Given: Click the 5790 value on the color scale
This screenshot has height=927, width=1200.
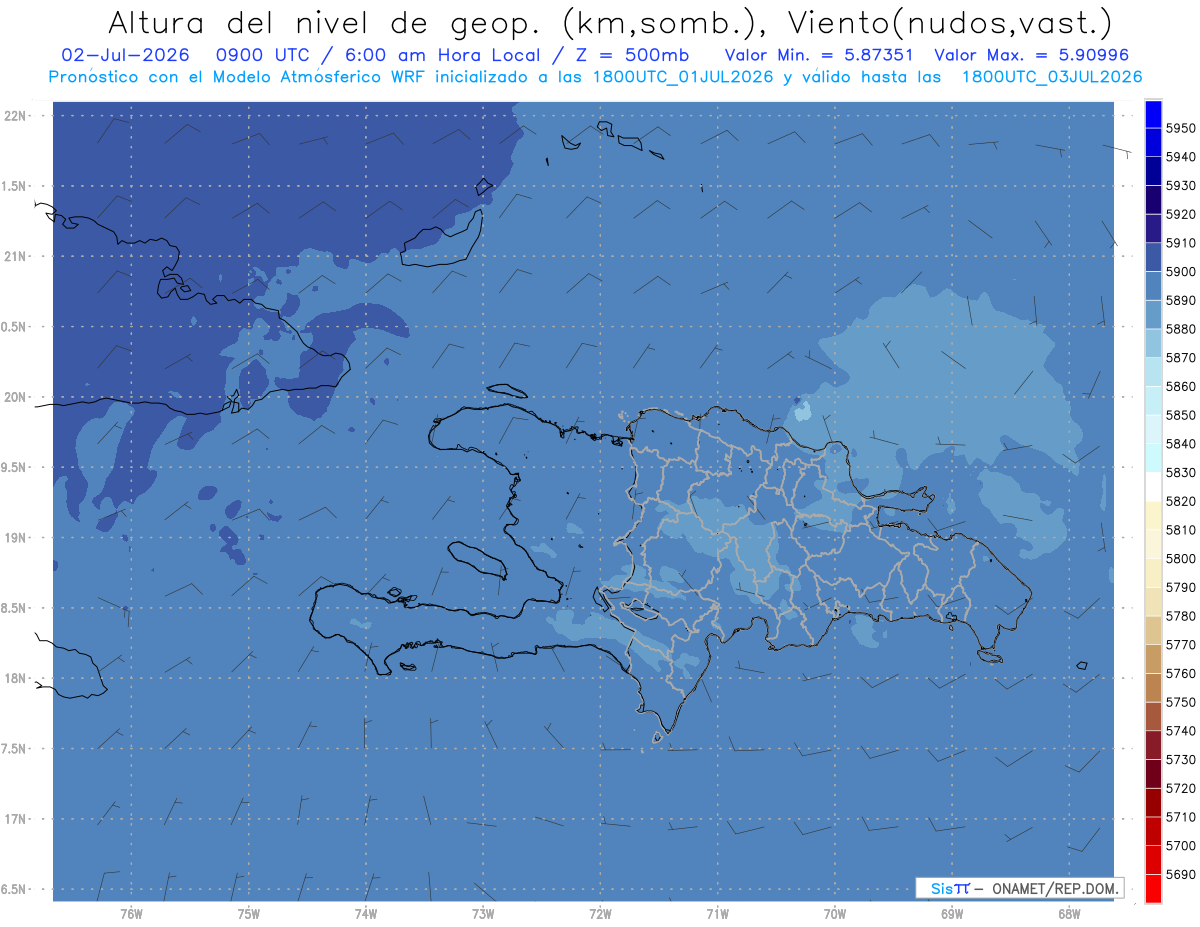Looking at the screenshot, I should point(1181,587).
